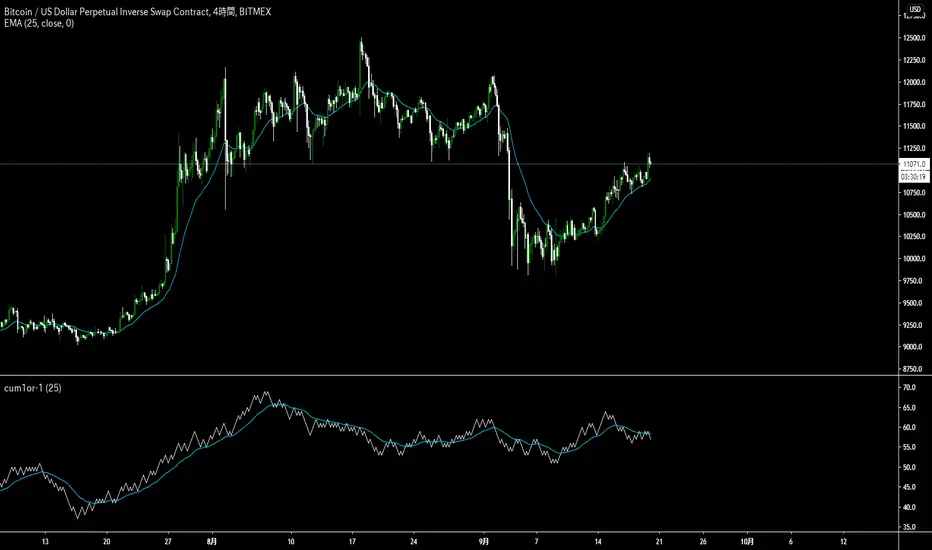This screenshot has height=550, width=932.
Task: Click the 11500.0 level on price scale
Action: 914,127
